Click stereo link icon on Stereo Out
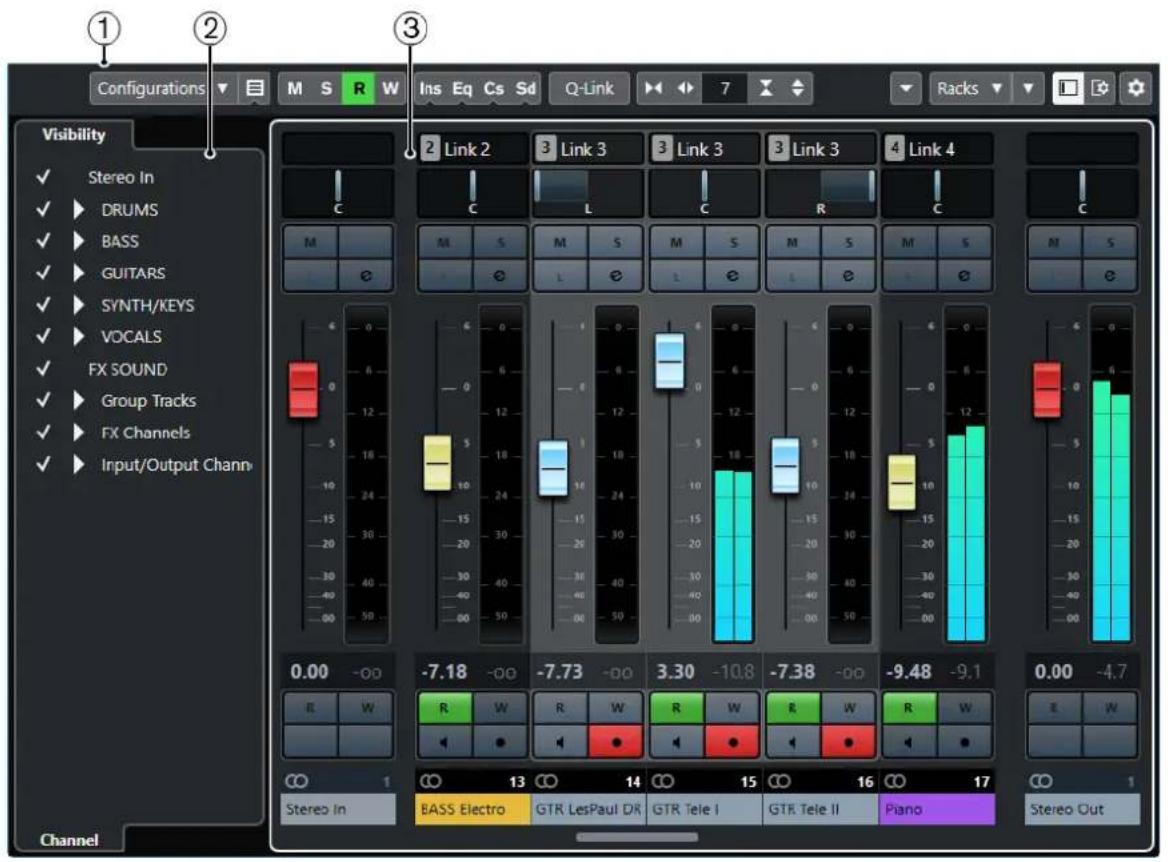Viewport: 1168px width, 862px height. click(x=1041, y=781)
